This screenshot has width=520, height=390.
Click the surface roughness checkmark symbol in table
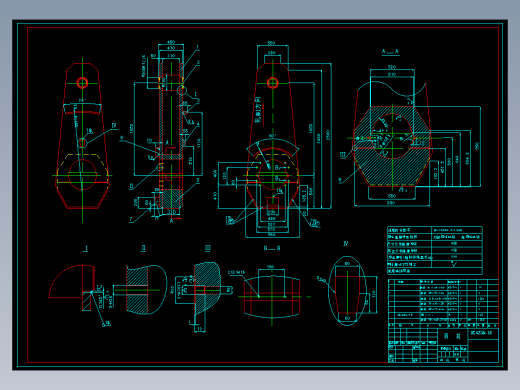point(454,264)
